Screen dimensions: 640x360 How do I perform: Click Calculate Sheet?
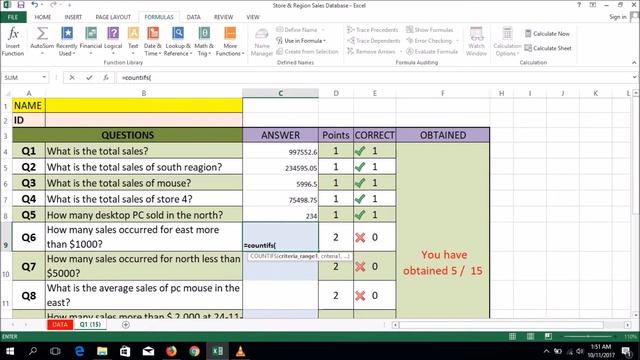(x=548, y=48)
